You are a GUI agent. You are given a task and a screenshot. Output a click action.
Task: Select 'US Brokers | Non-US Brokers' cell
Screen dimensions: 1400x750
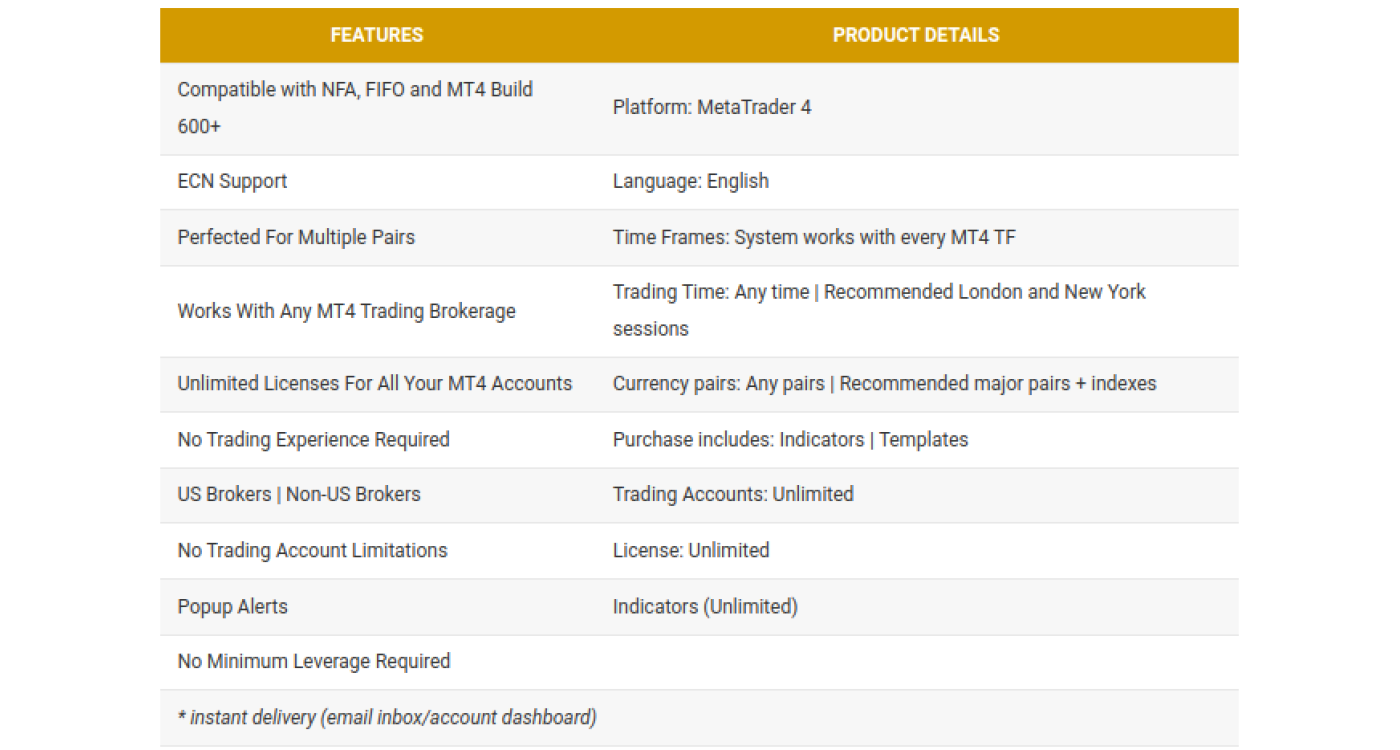[x=299, y=494]
